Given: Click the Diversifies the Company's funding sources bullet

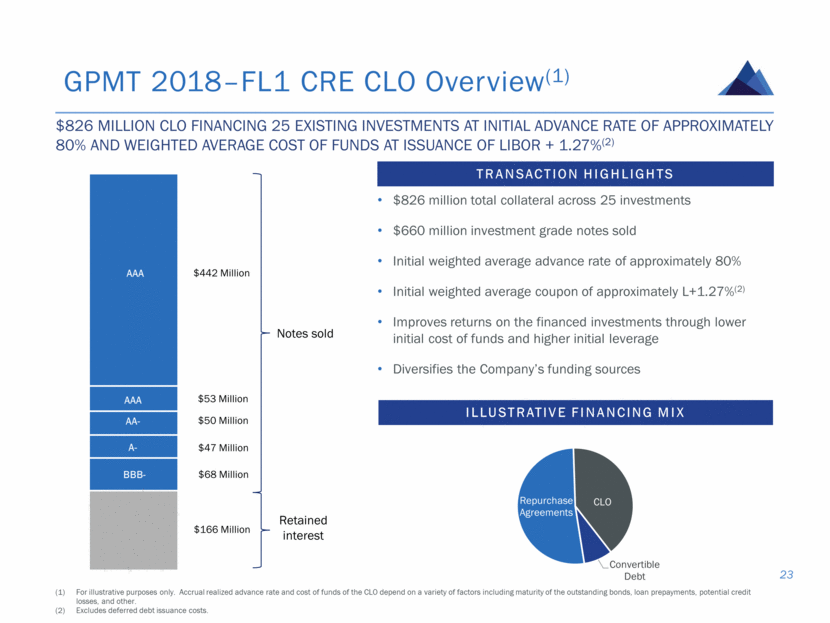Looking at the screenshot, I should click(x=516, y=369).
